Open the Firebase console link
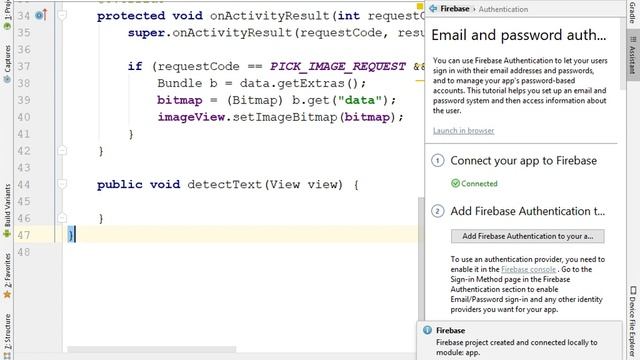 [x=528, y=269]
